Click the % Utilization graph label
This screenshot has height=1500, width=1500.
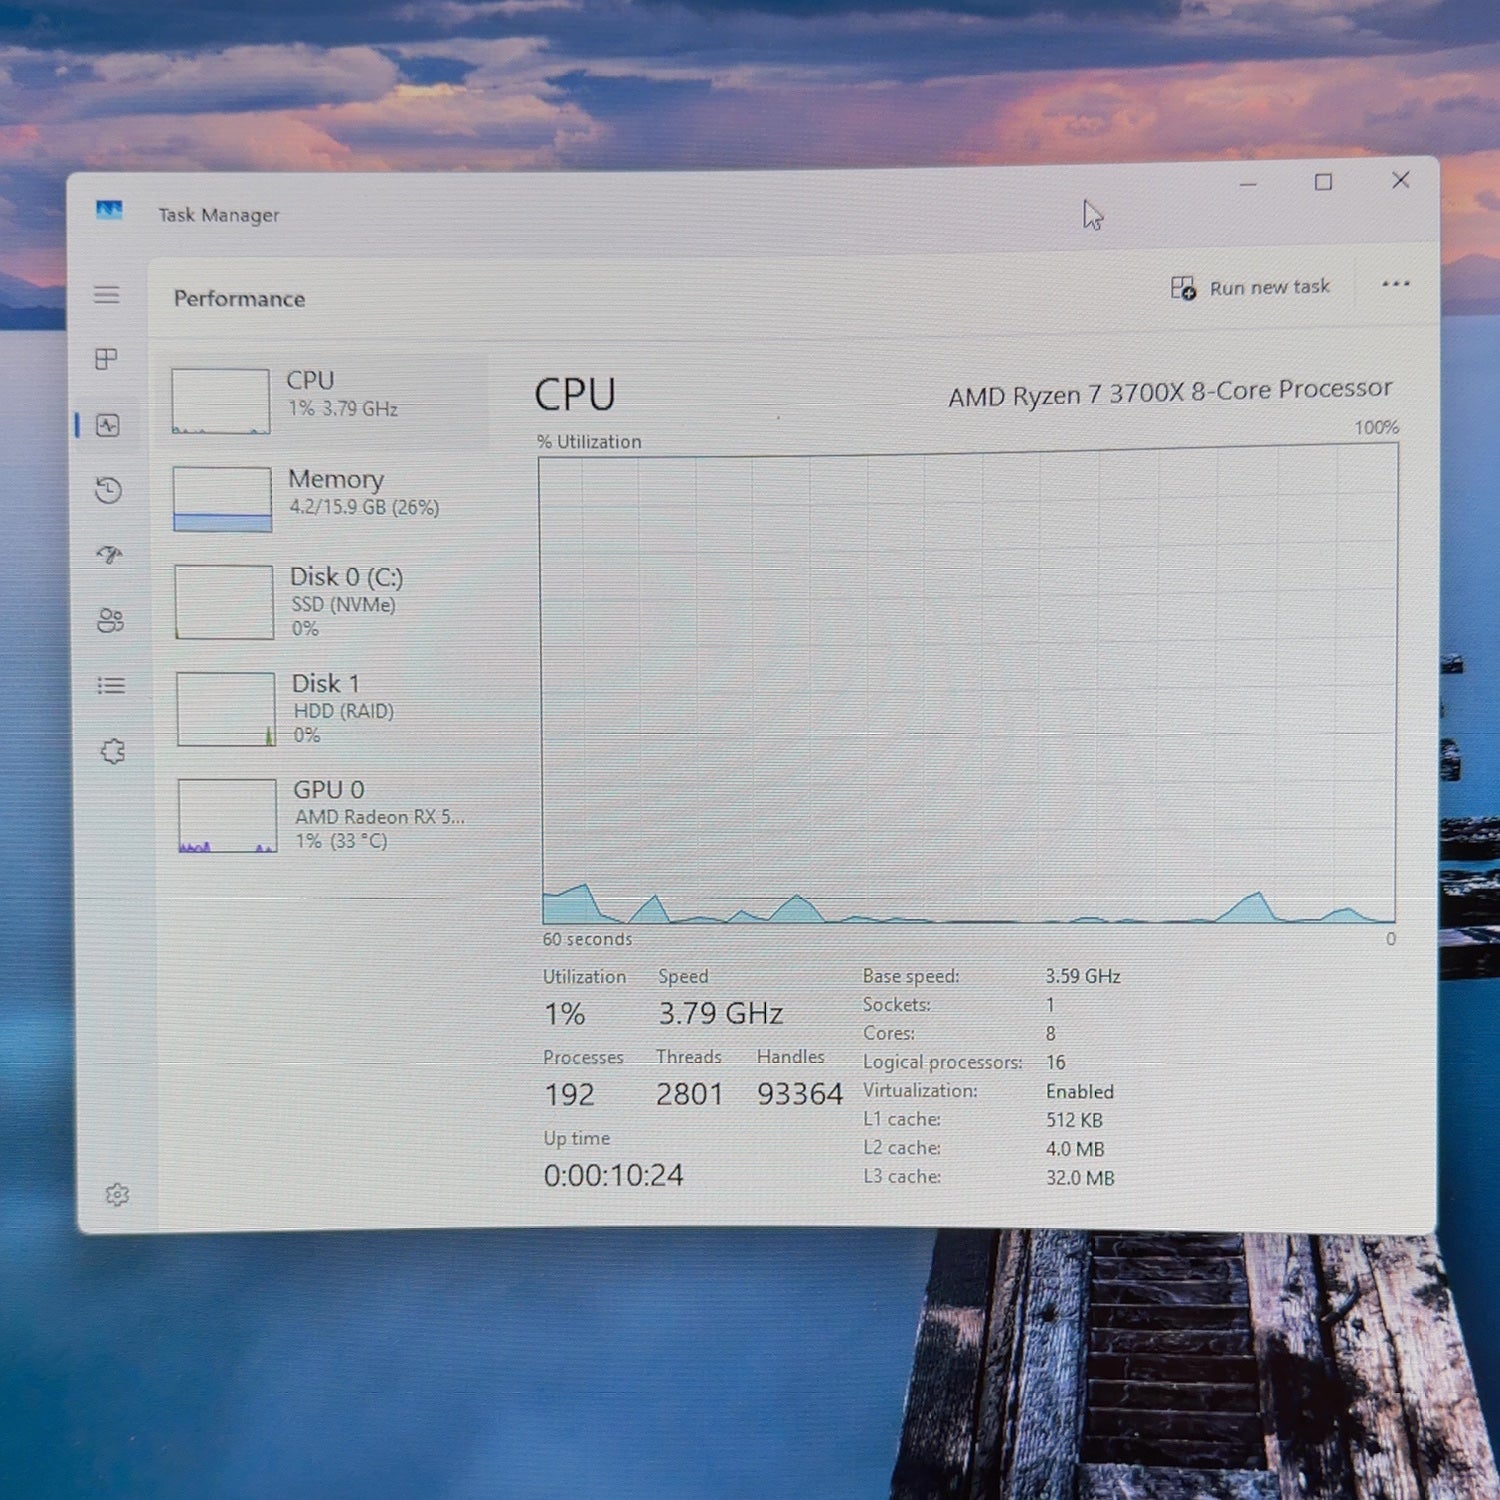click(589, 441)
